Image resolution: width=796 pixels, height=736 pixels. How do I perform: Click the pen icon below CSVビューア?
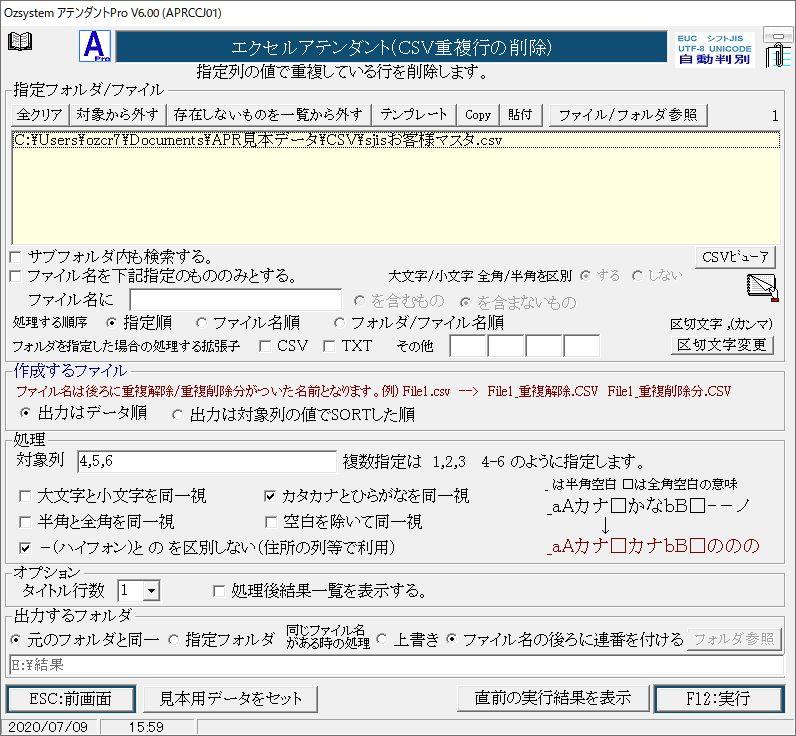point(761,287)
